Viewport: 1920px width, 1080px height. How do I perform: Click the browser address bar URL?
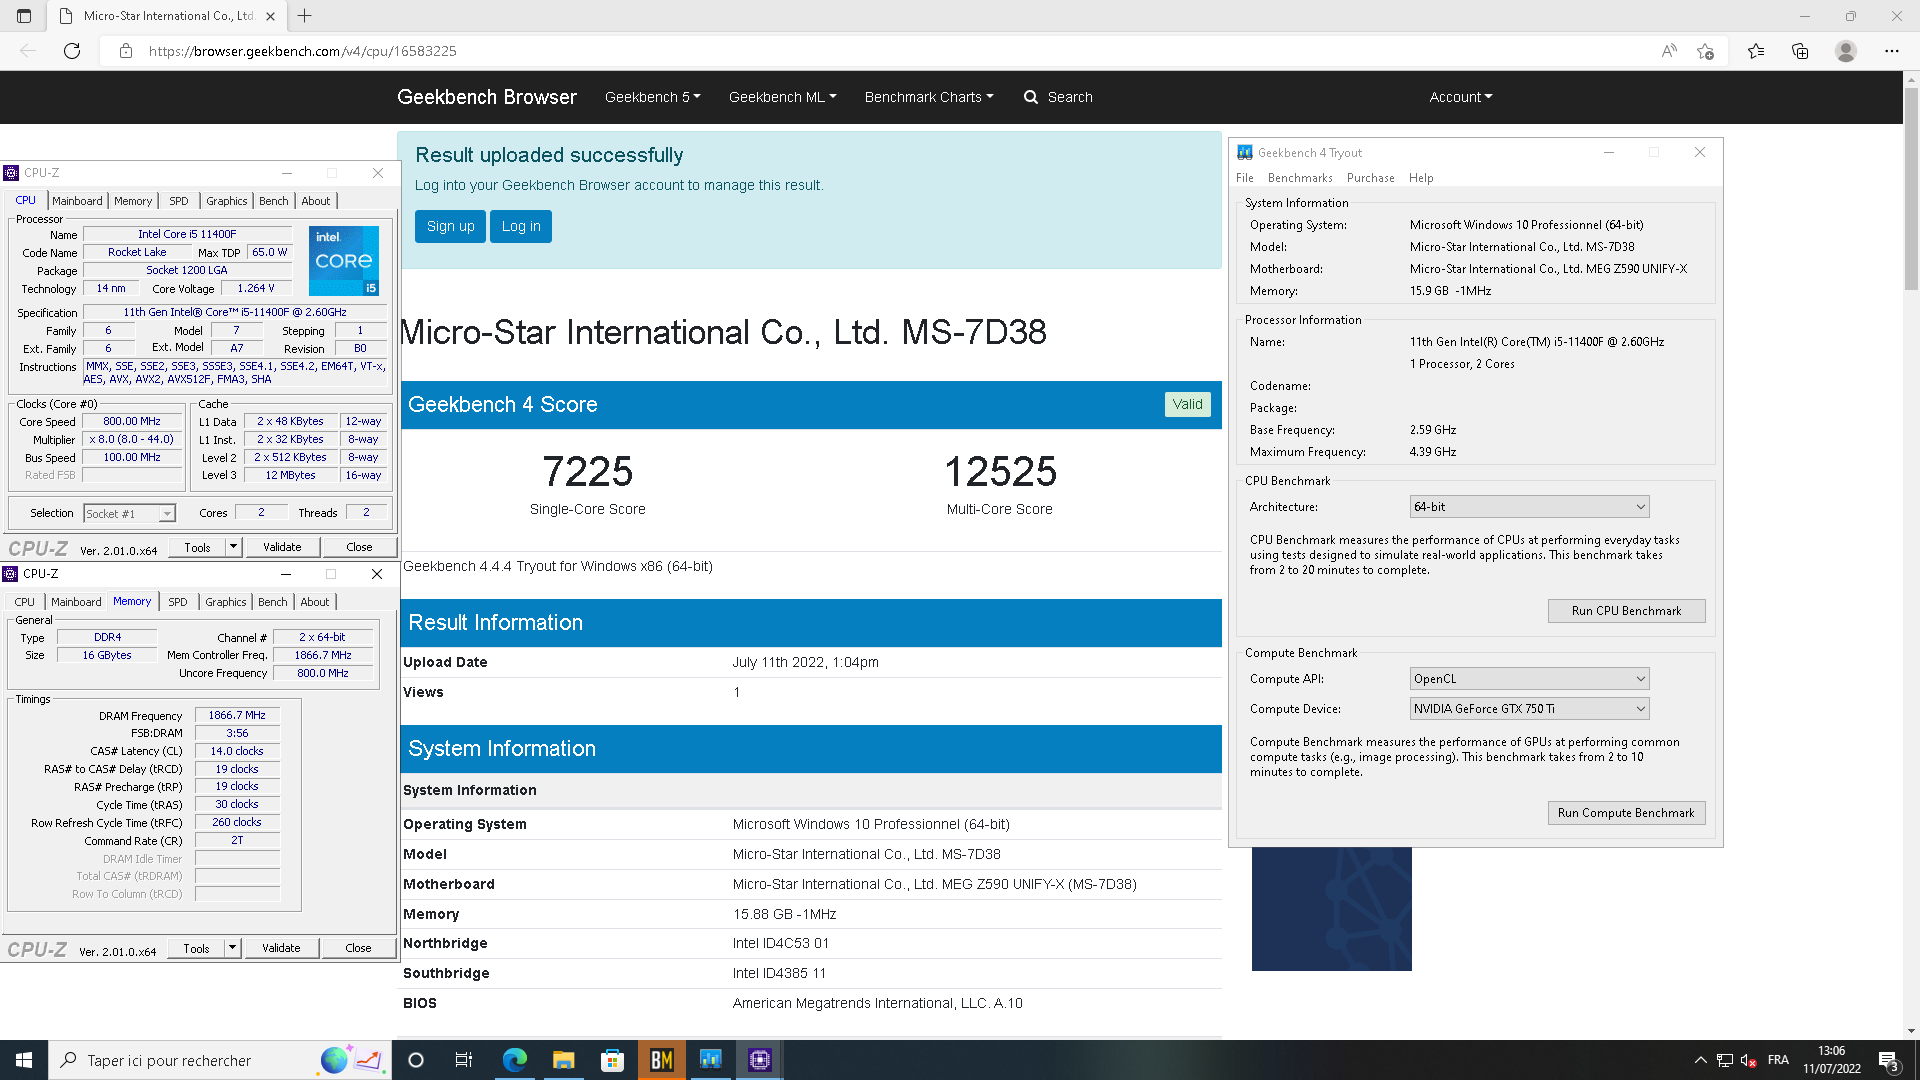click(302, 51)
